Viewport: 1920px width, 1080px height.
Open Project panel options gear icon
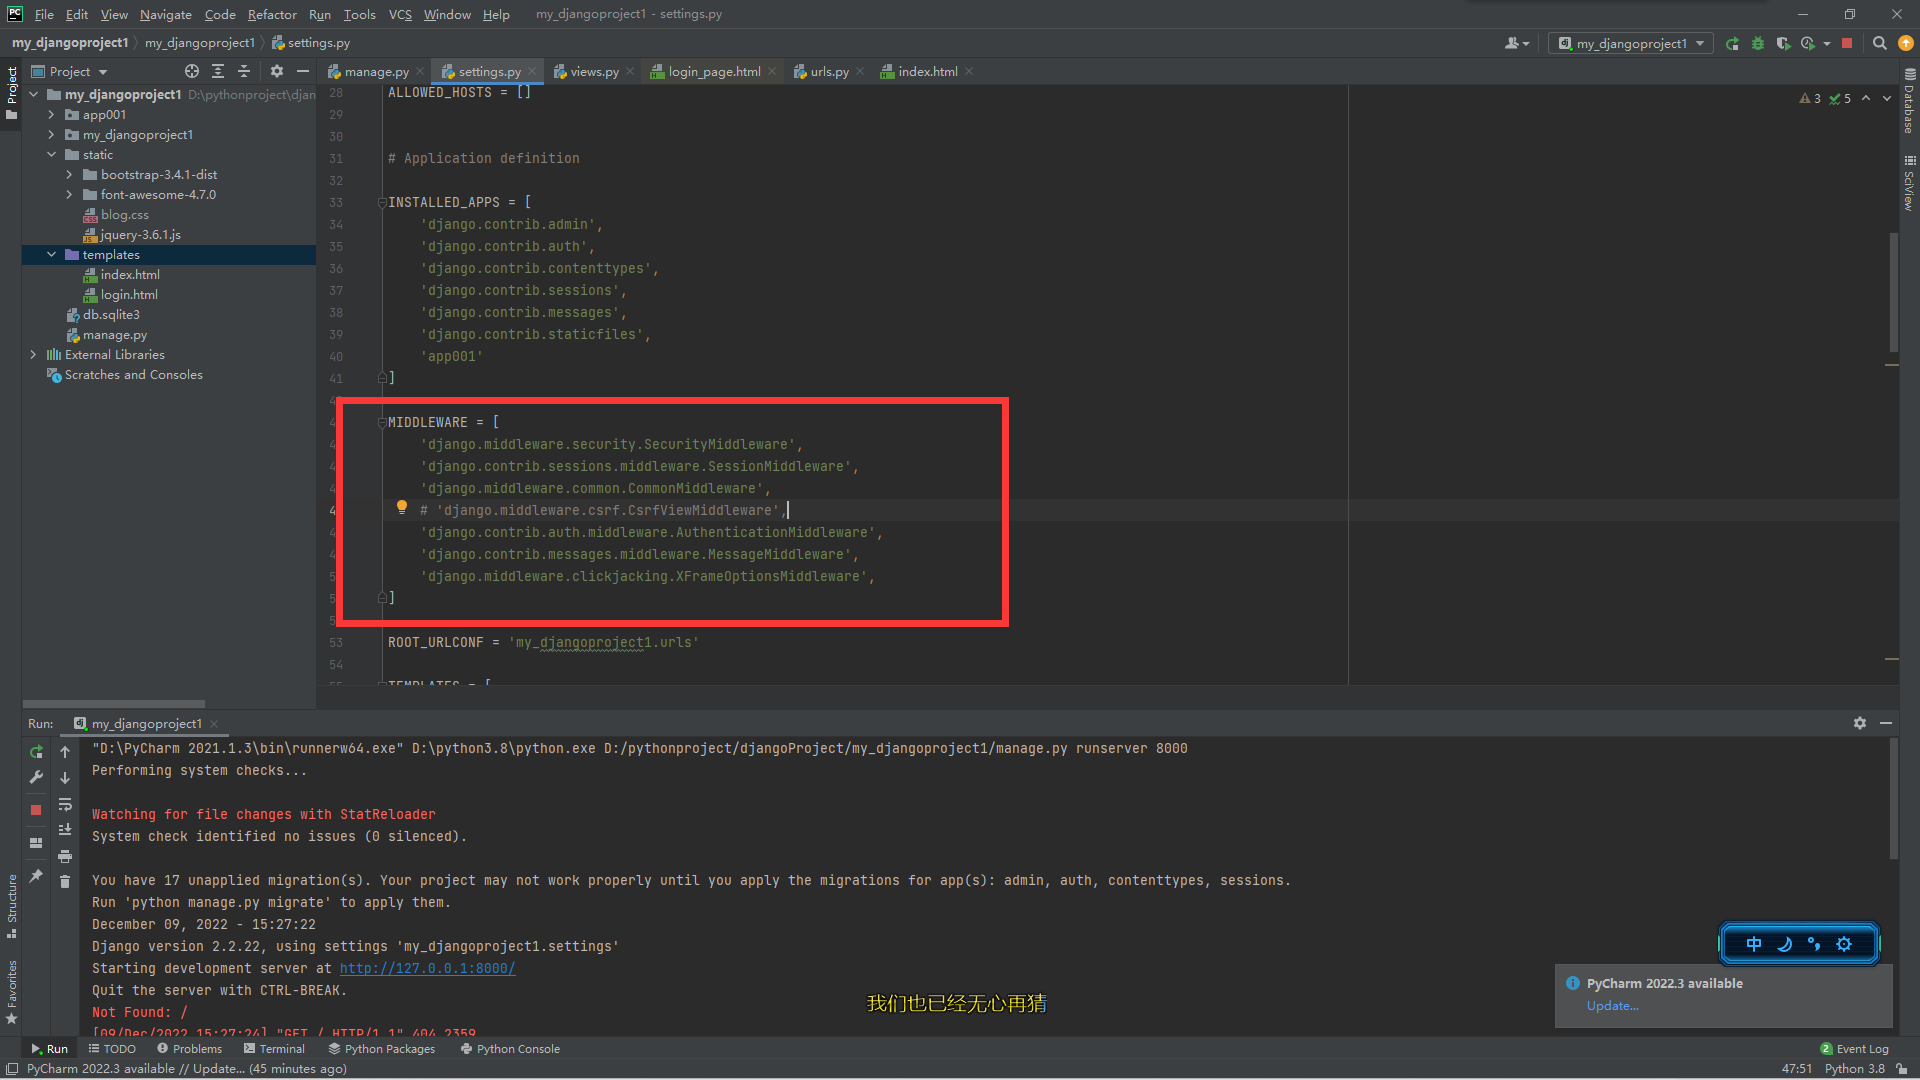277,71
